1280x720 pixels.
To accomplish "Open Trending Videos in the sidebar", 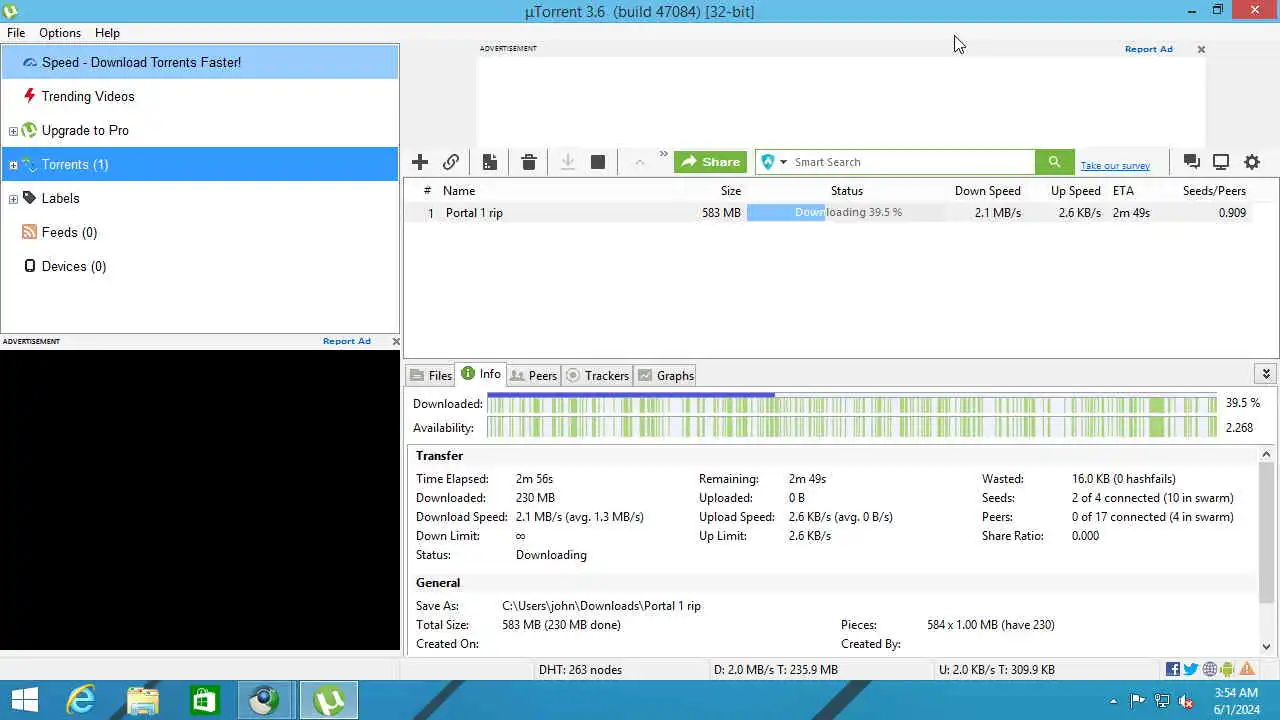I will pyautogui.click(x=88, y=96).
